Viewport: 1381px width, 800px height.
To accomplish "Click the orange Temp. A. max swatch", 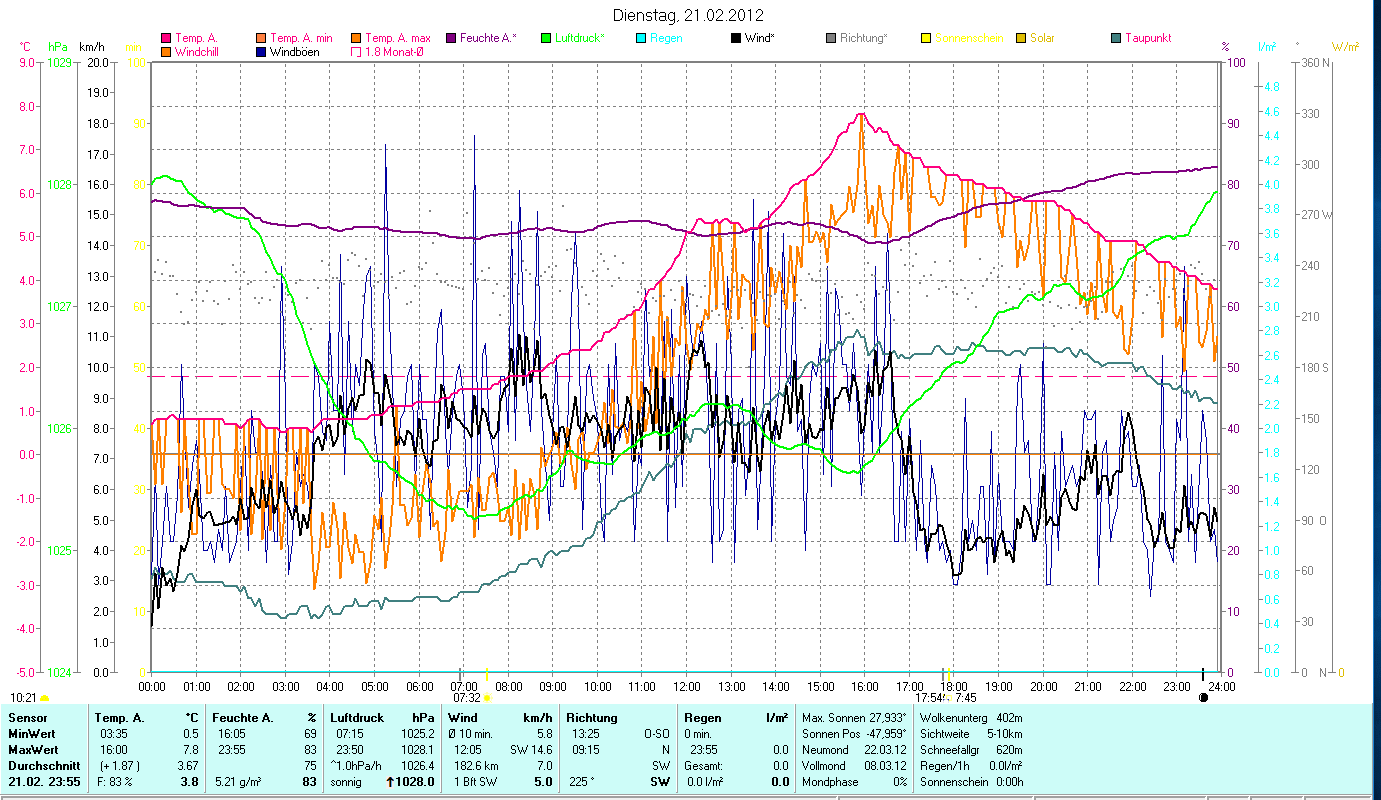I will [x=355, y=39].
